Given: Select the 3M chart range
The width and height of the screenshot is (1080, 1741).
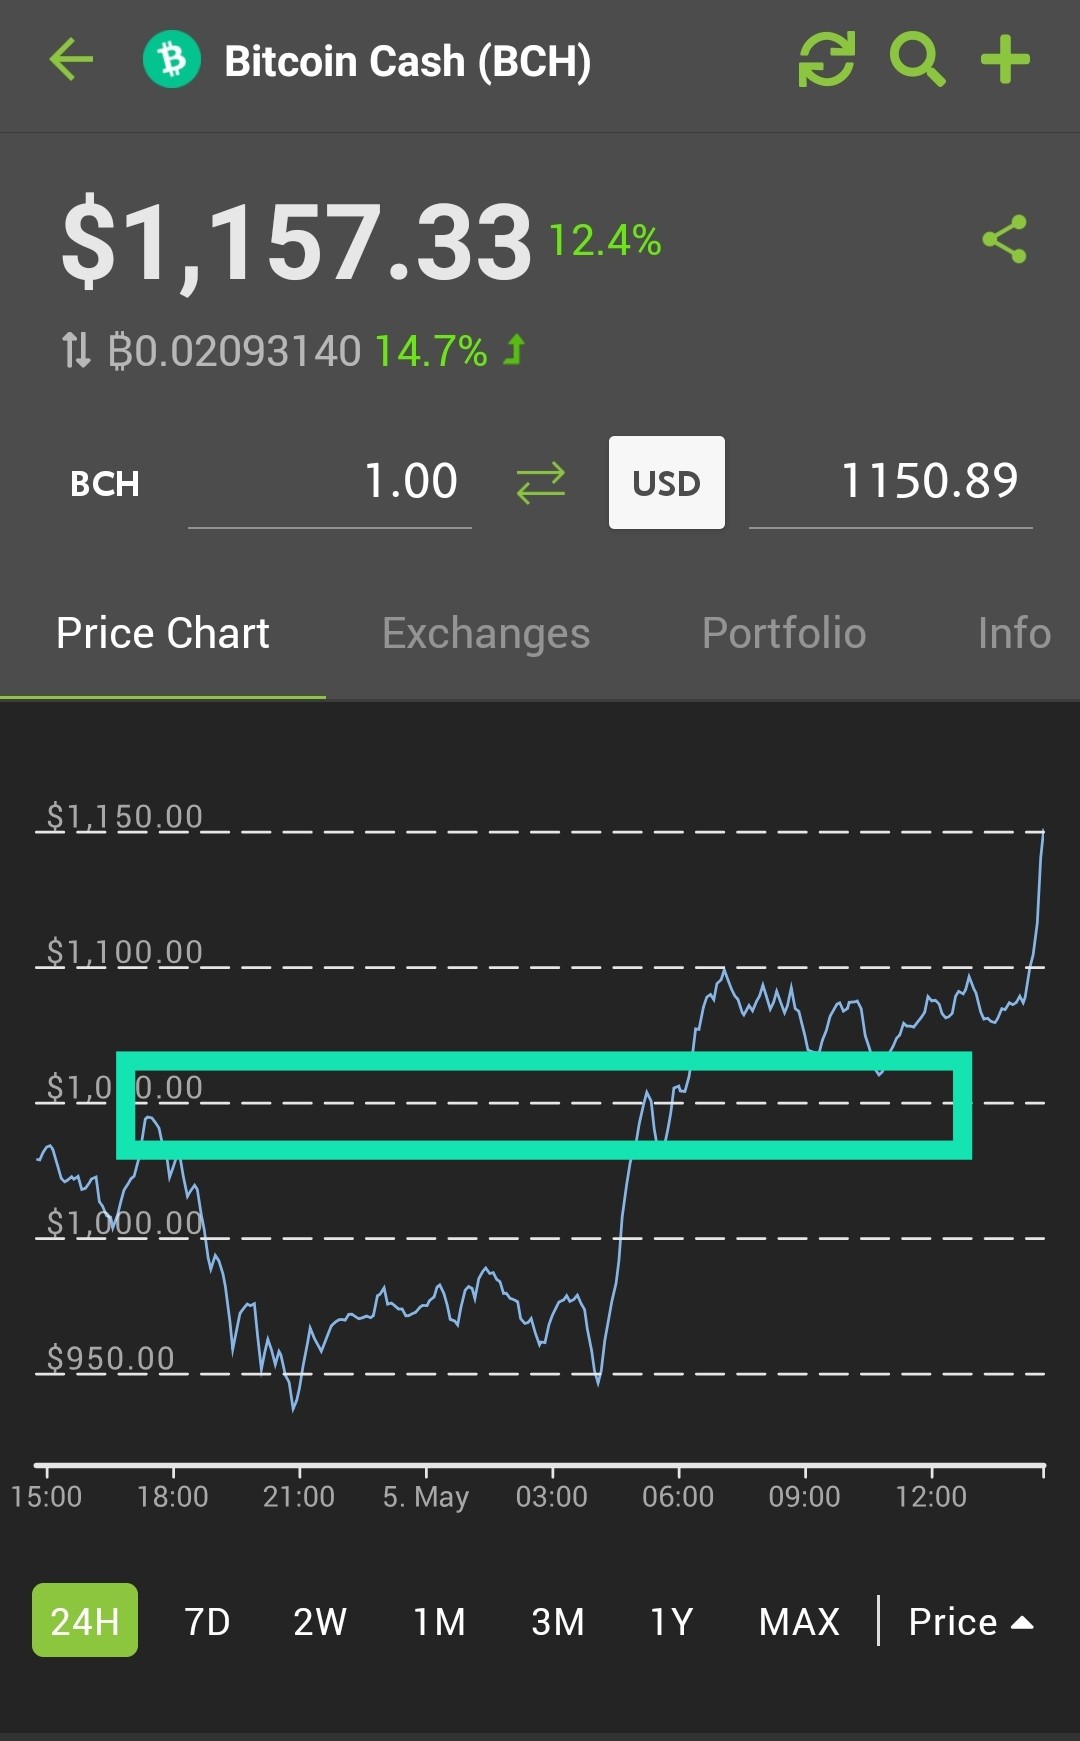Looking at the screenshot, I should [557, 1621].
